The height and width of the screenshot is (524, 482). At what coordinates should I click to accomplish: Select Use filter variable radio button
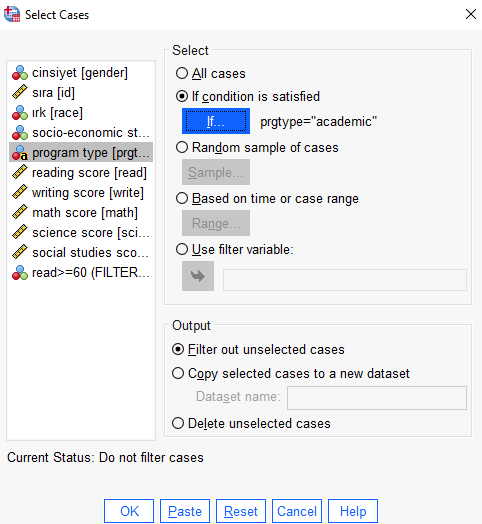tap(182, 249)
